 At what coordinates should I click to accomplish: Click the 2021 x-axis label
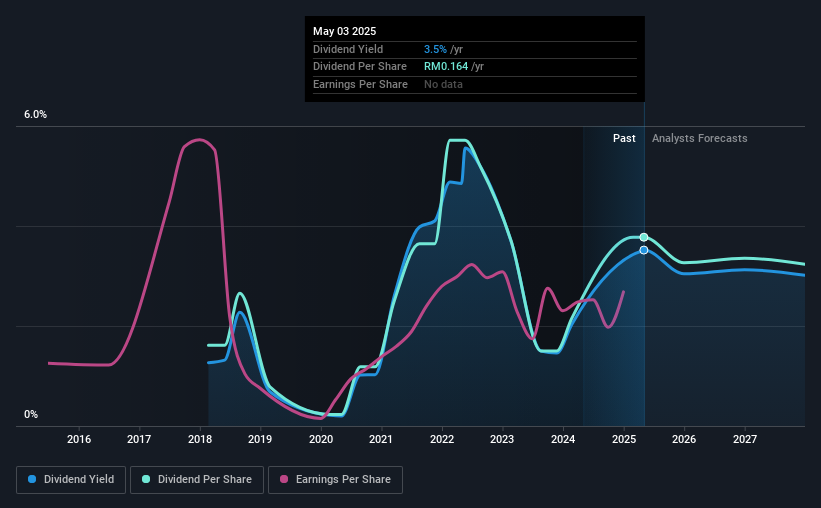tap(381, 439)
